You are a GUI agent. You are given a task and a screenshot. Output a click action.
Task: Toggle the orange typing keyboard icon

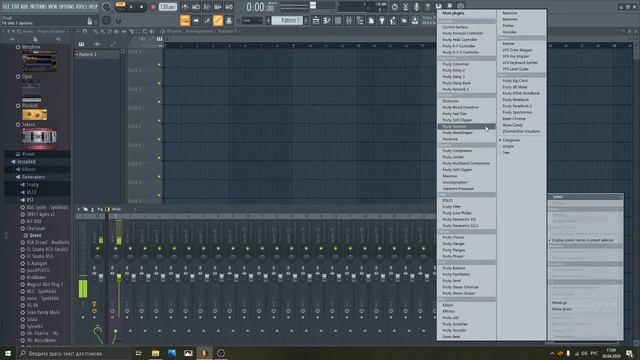pyautogui.click(x=185, y=20)
